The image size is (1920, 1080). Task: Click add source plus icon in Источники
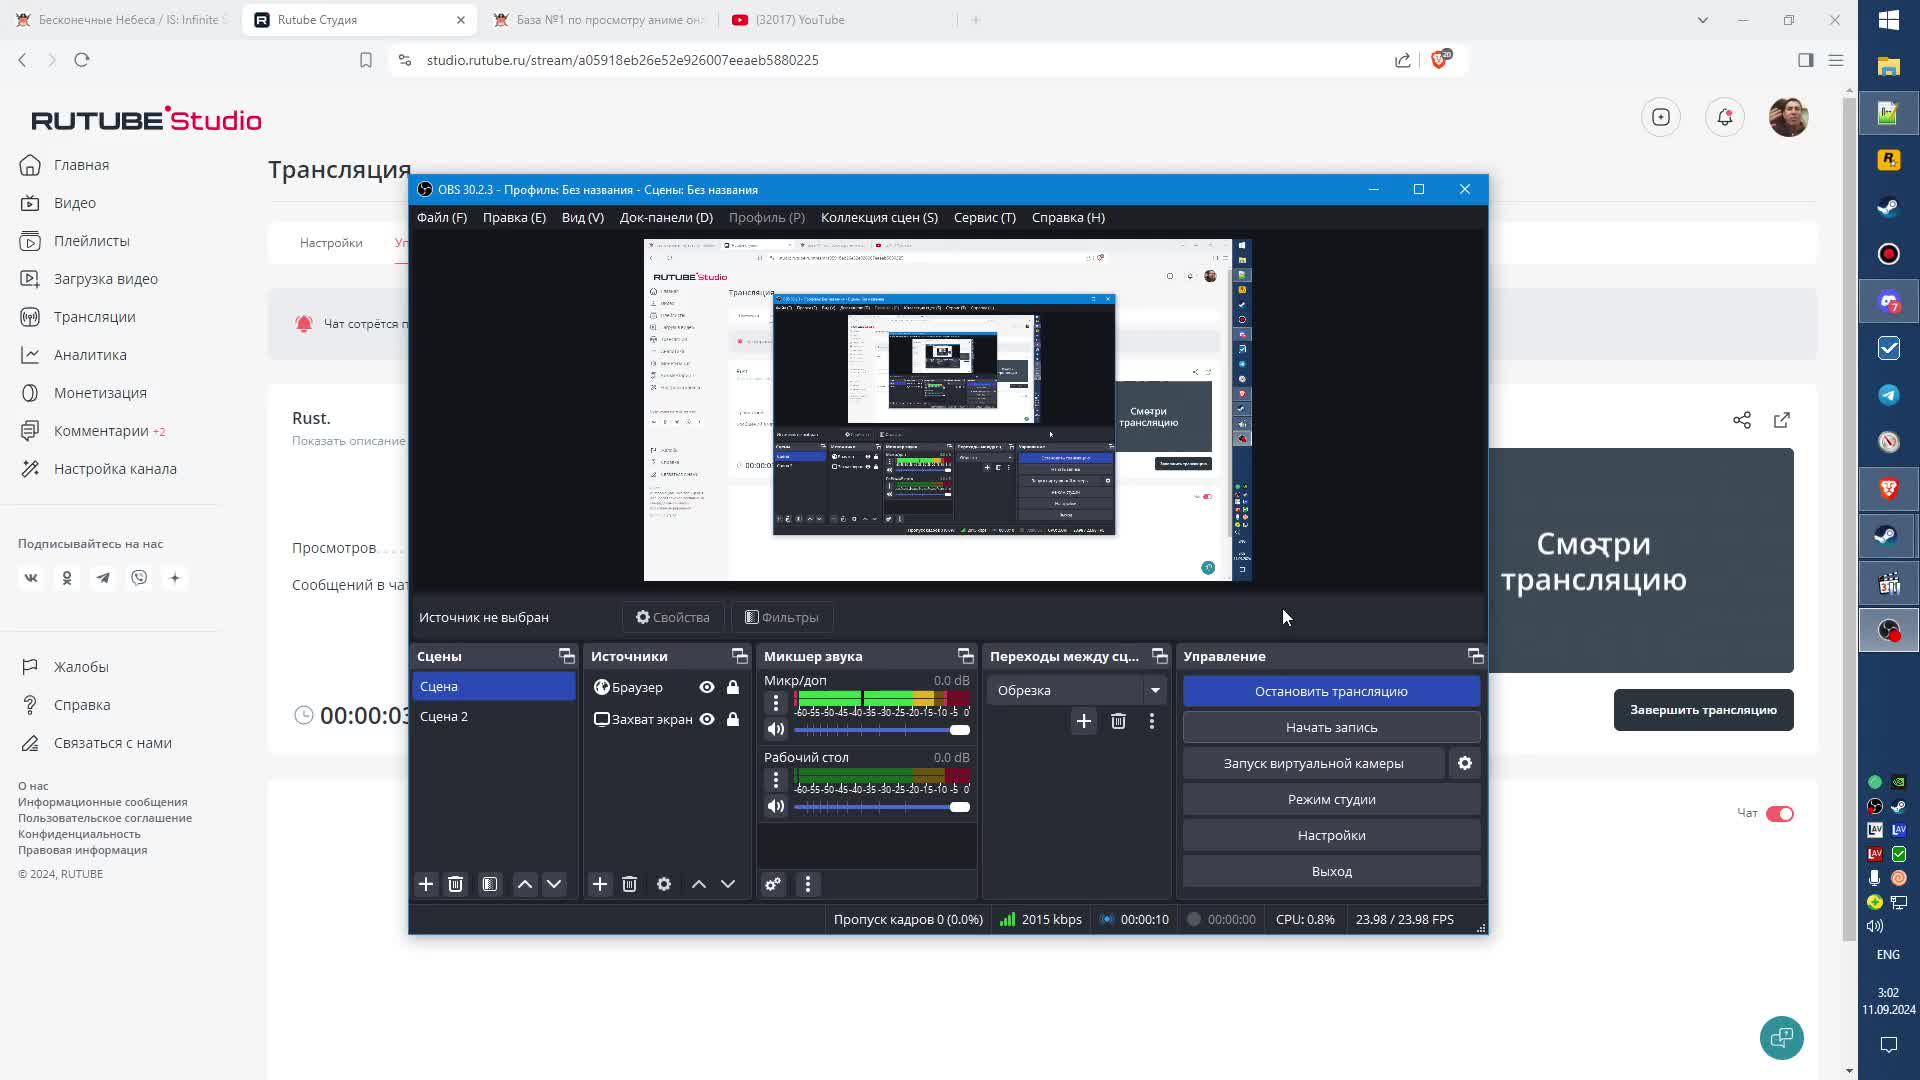click(599, 884)
